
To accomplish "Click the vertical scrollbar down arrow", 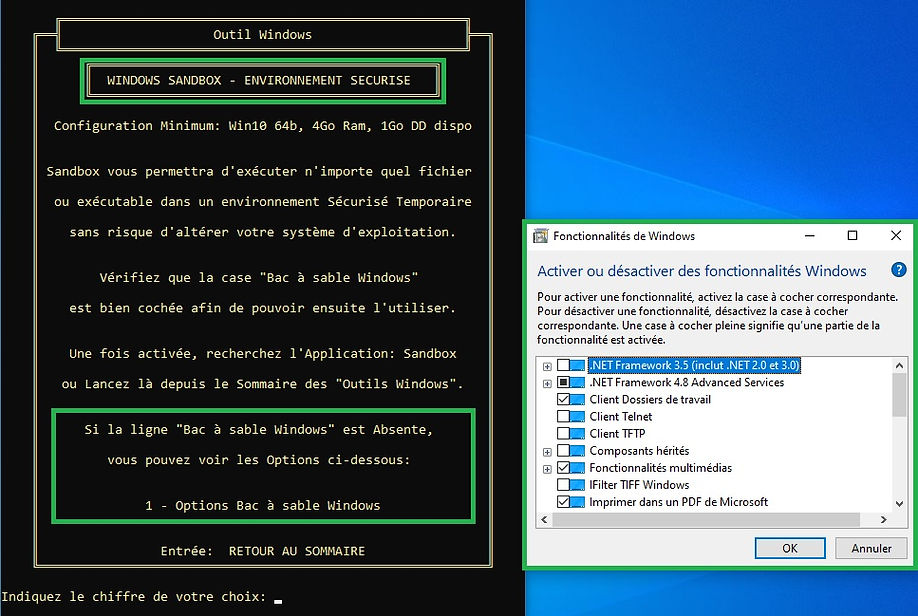I will tap(900, 504).
